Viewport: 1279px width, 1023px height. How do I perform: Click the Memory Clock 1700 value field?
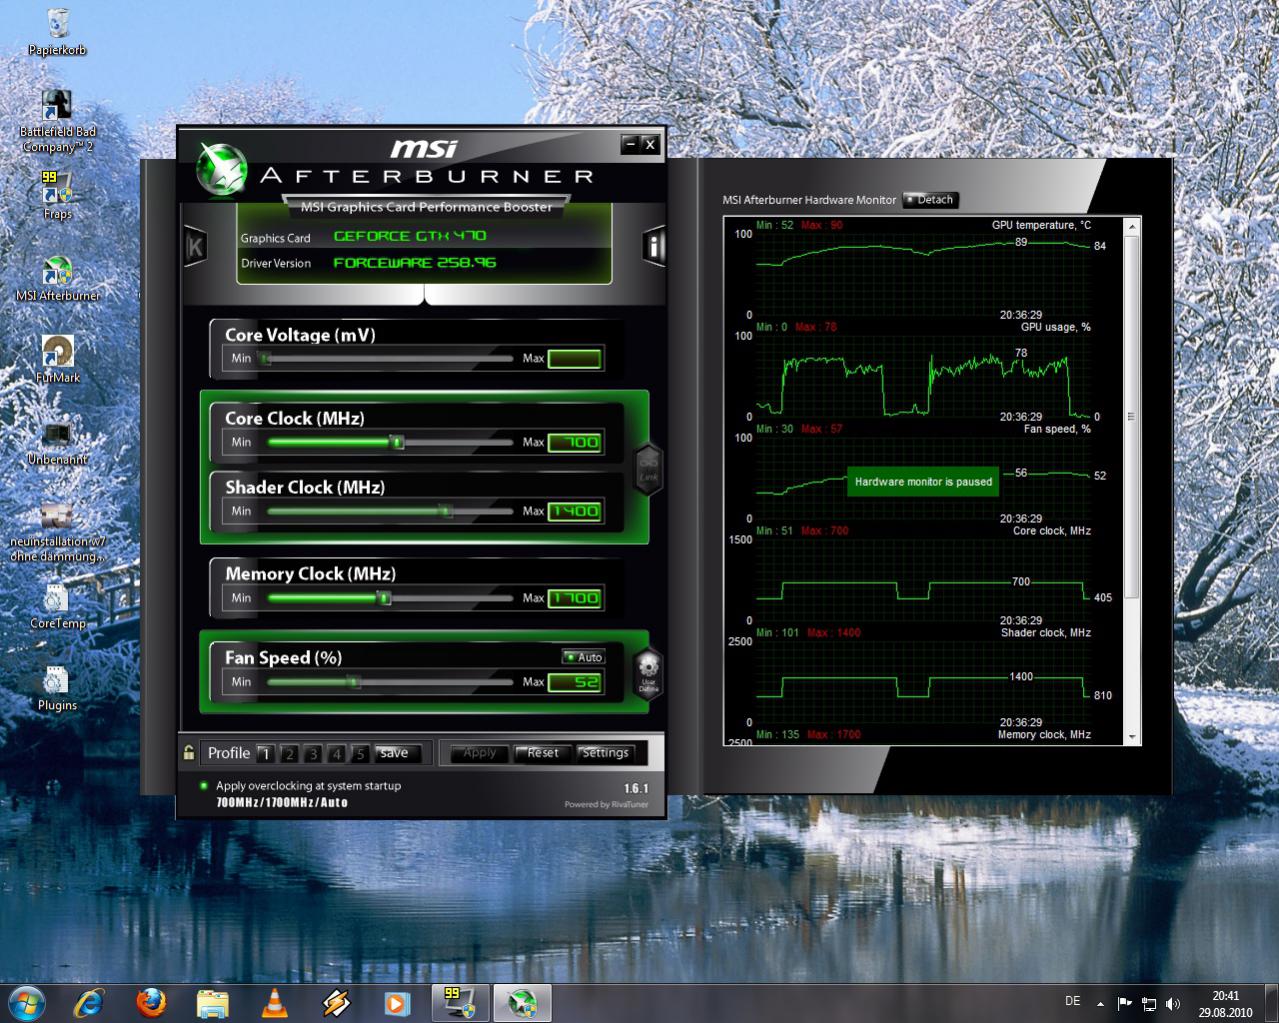[575, 599]
